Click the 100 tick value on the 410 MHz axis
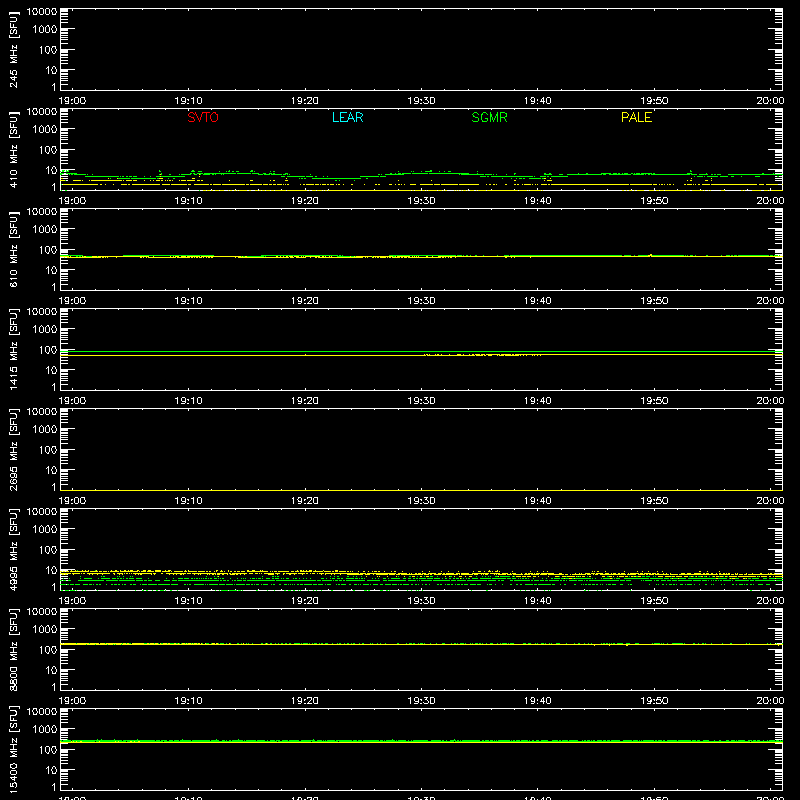Image resolution: width=800 pixels, height=800 pixels. pyautogui.click(x=48, y=150)
